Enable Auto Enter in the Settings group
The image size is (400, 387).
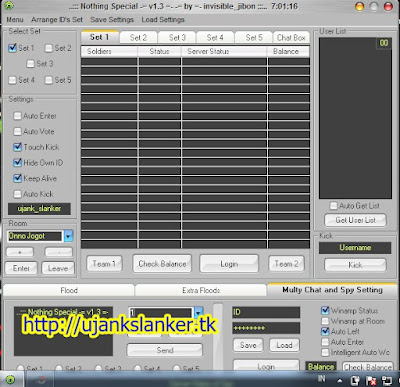tap(17, 116)
